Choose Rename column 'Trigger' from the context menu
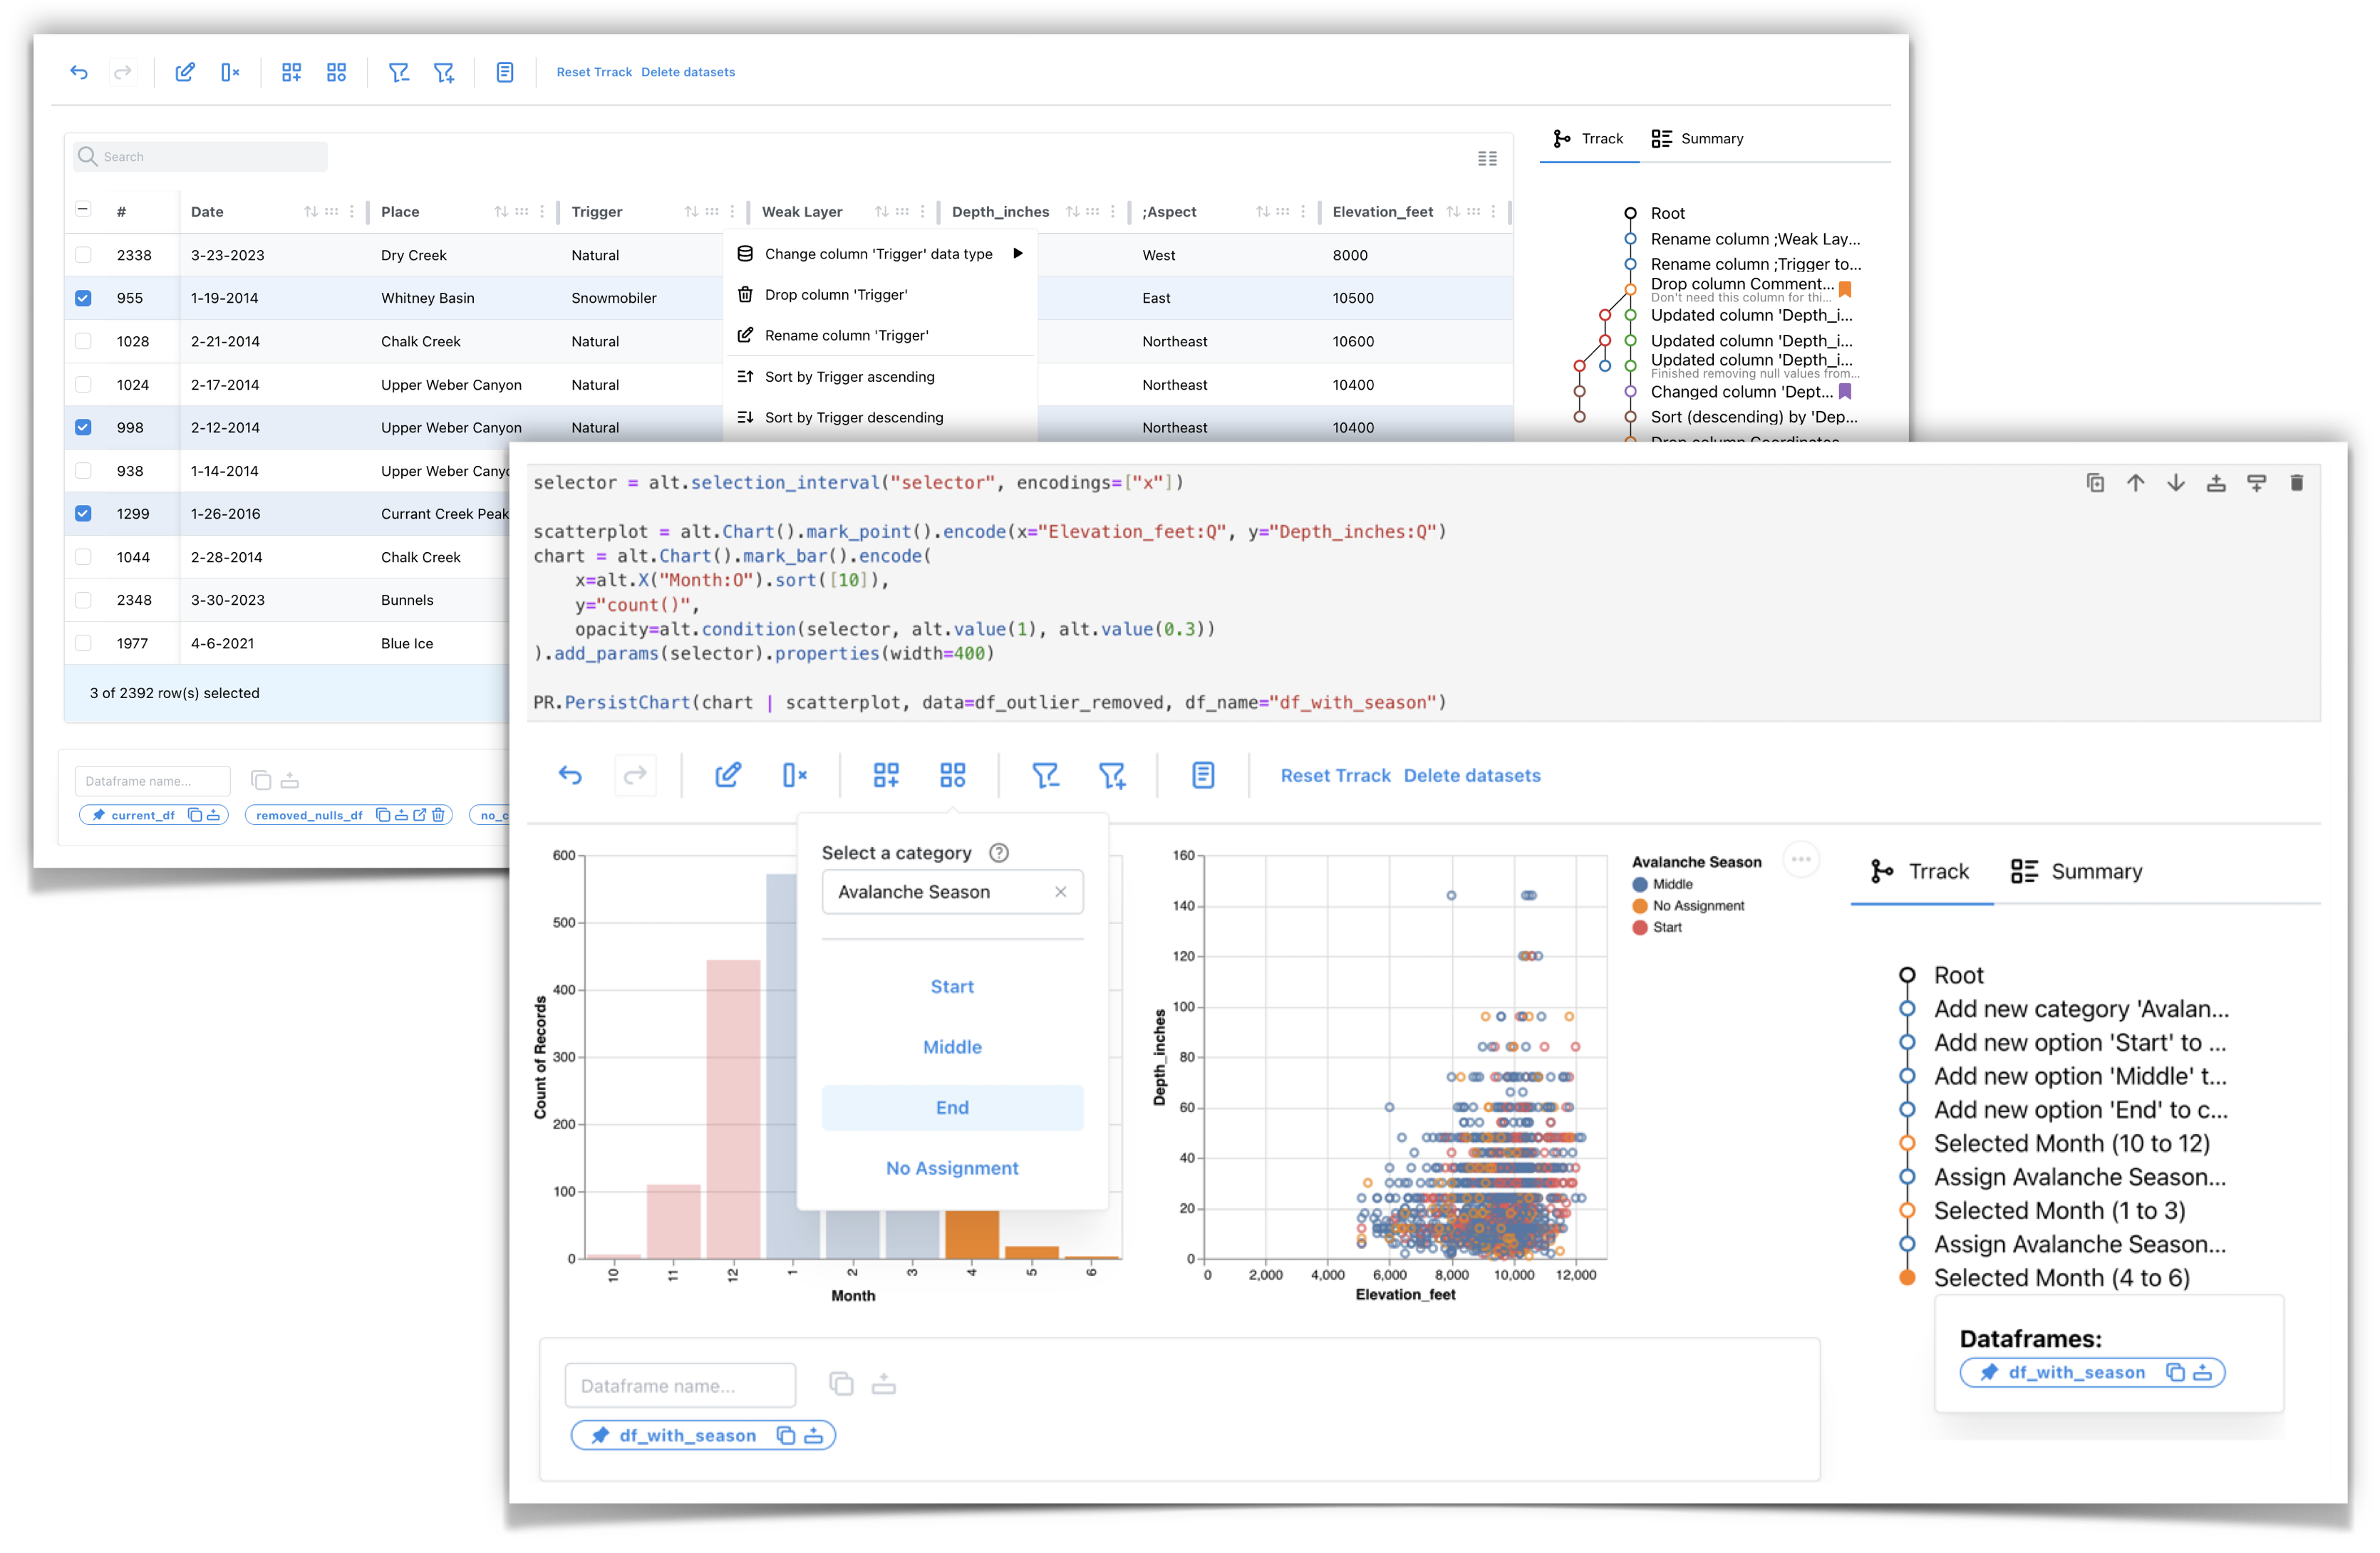This screenshot has width=2380, height=1553. 879,335
